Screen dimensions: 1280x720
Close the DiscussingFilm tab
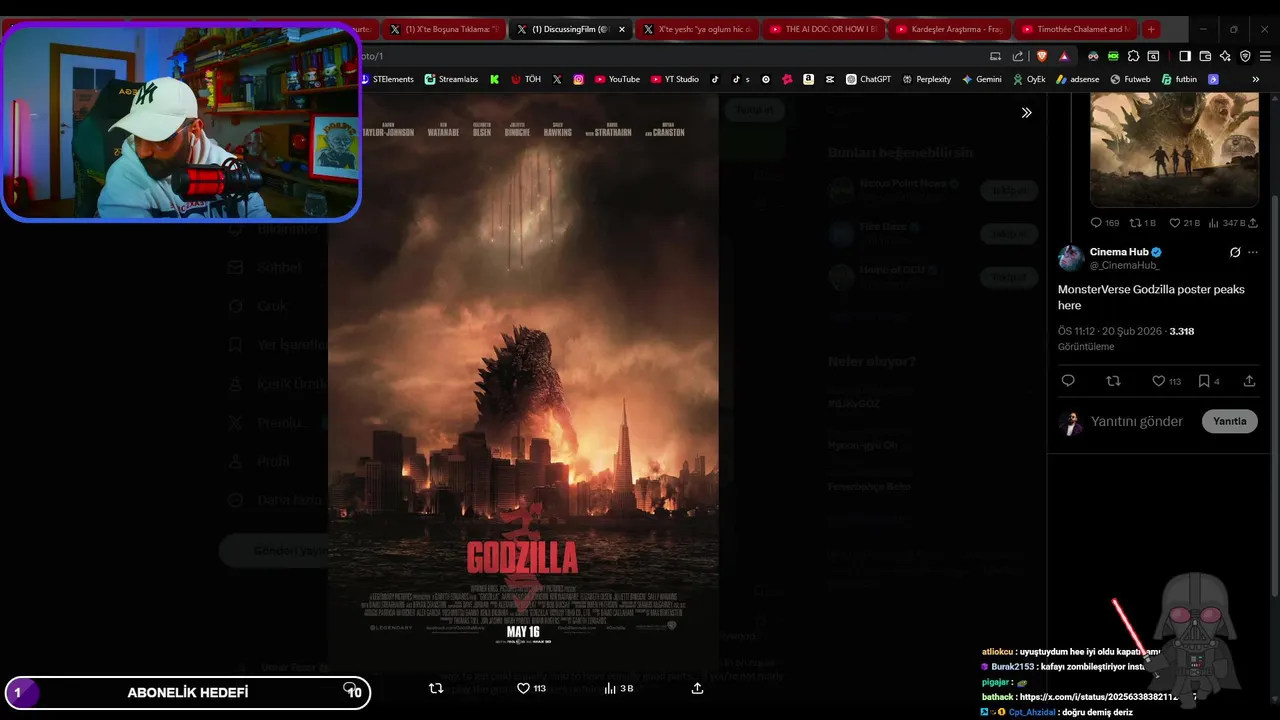pyautogui.click(x=622, y=29)
